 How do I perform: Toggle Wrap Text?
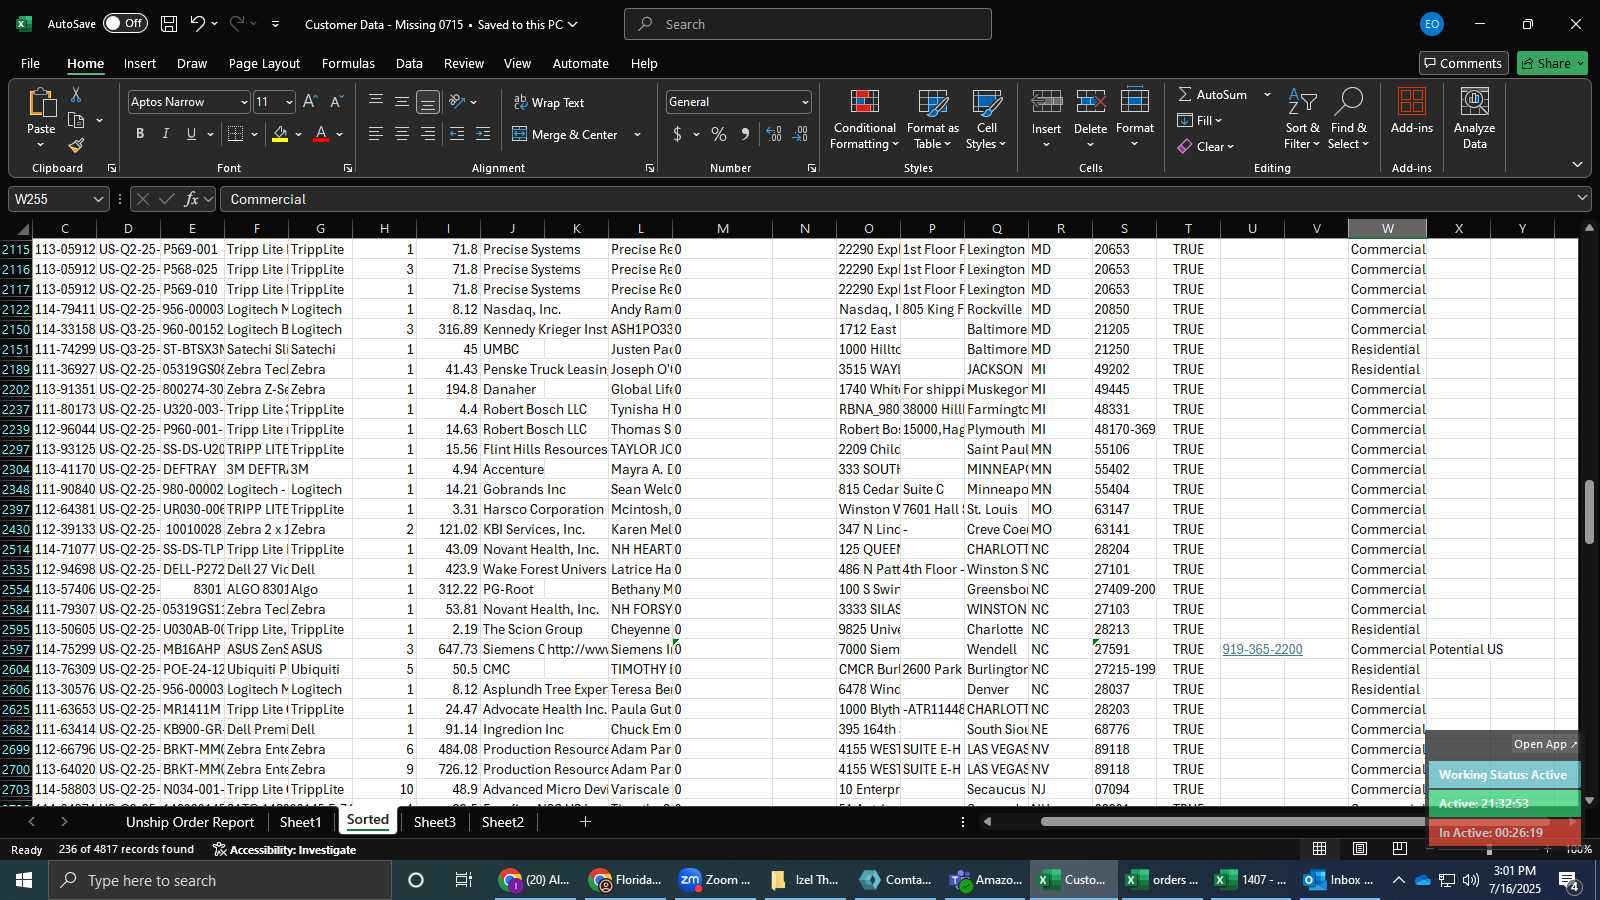tap(549, 102)
